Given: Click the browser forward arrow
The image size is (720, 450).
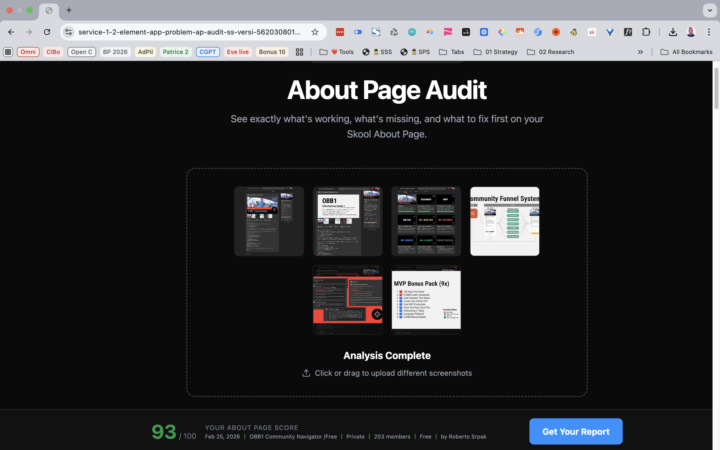Looking at the screenshot, I should tap(29, 32).
